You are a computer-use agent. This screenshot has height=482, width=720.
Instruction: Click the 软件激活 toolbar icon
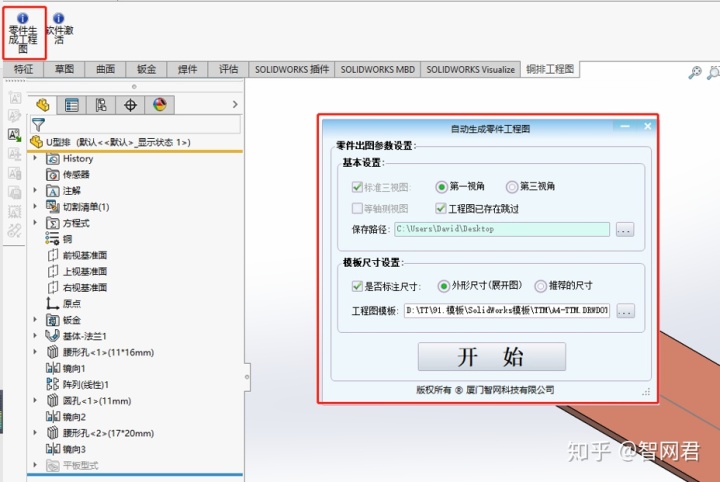coord(59,28)
